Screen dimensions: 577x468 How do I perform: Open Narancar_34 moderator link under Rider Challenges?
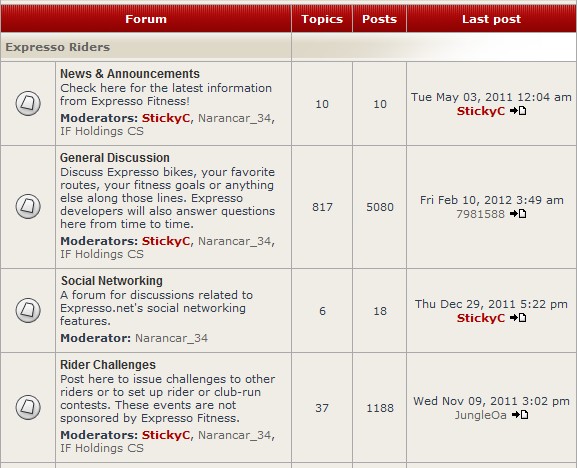coord(235,435)
